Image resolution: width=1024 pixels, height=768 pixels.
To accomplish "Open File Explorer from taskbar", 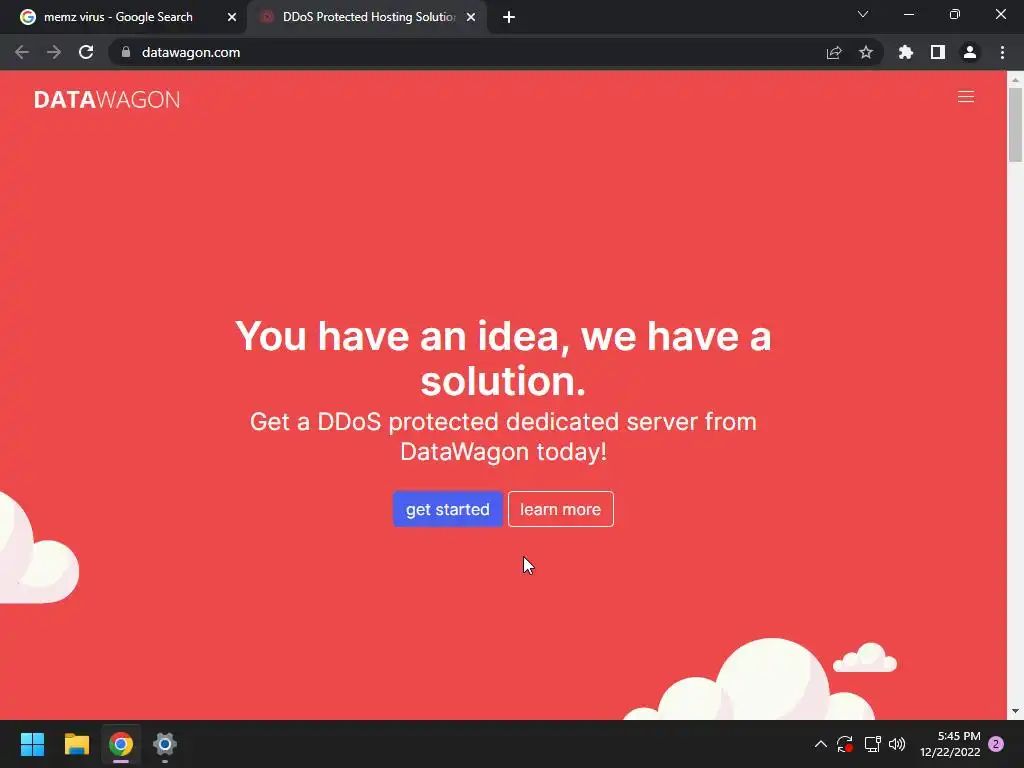I will [77, 744].
